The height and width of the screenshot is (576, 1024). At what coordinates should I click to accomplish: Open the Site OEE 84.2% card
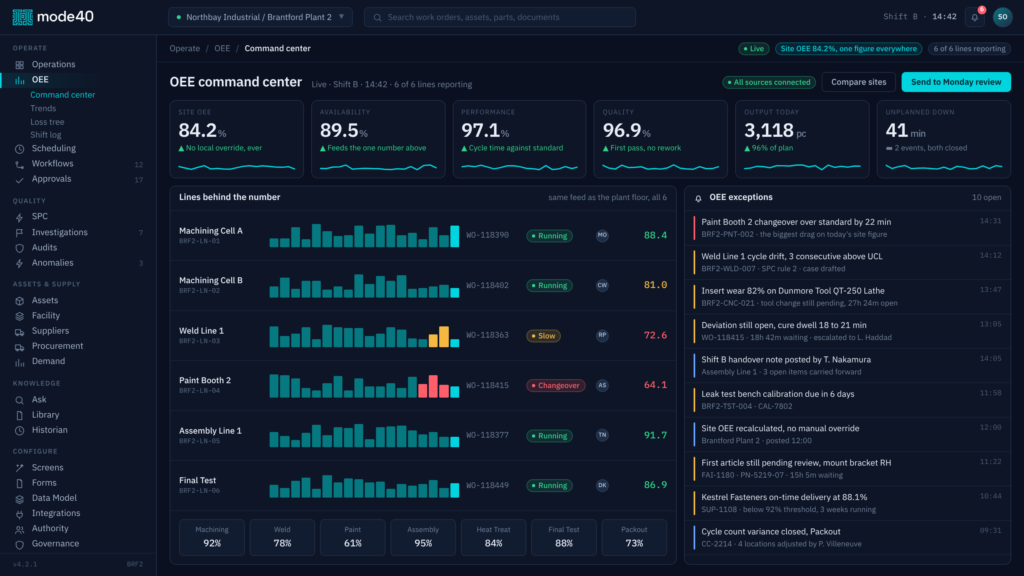pos(236,139)
